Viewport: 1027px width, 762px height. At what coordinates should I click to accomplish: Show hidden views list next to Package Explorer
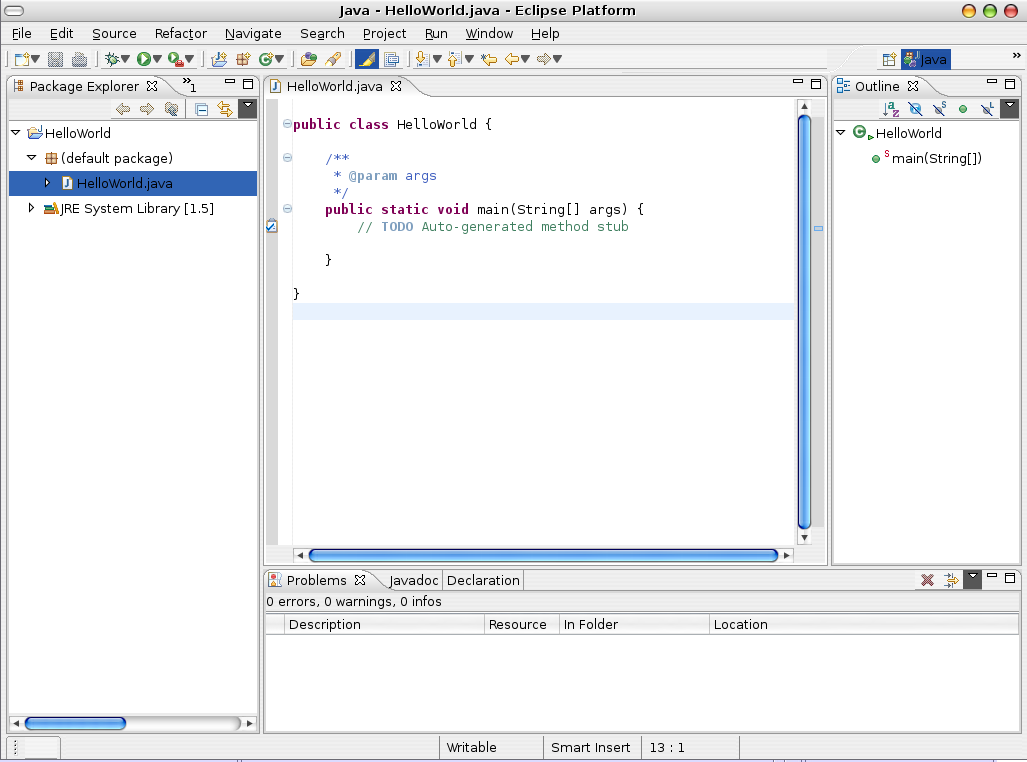coord(189,84)
